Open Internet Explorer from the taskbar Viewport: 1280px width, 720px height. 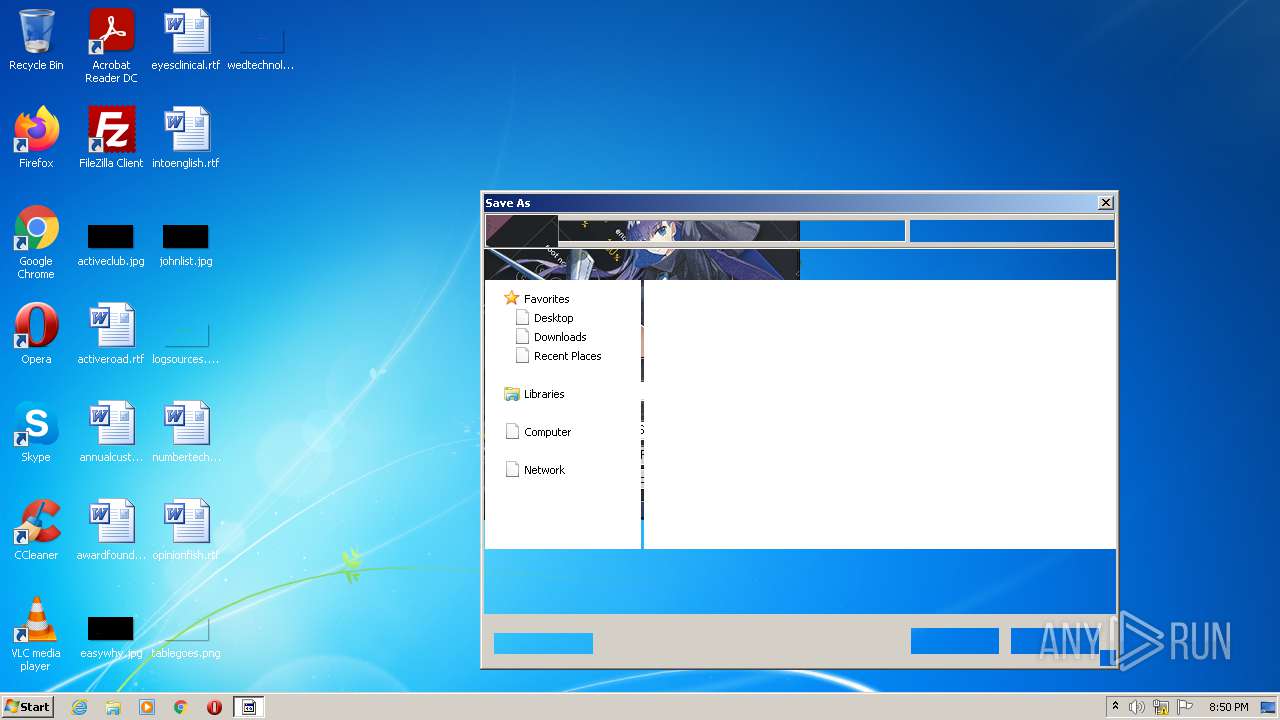[80, 707]
